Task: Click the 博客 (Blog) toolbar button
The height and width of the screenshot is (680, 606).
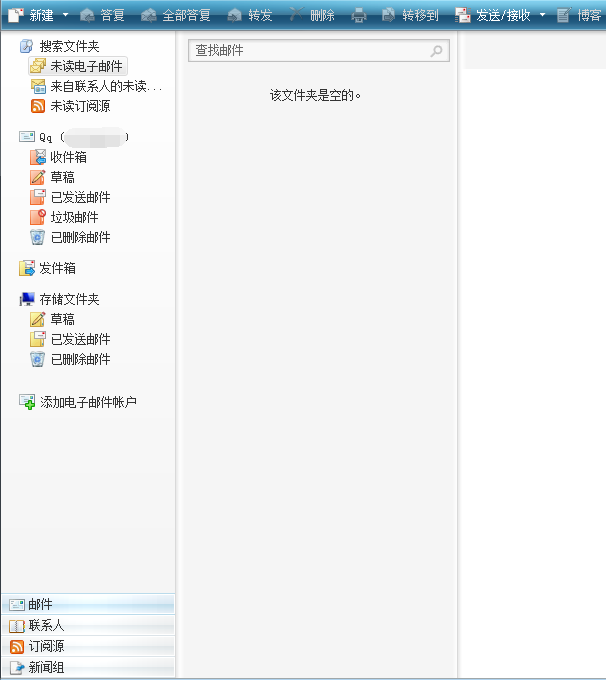Action: pos(580,15)
